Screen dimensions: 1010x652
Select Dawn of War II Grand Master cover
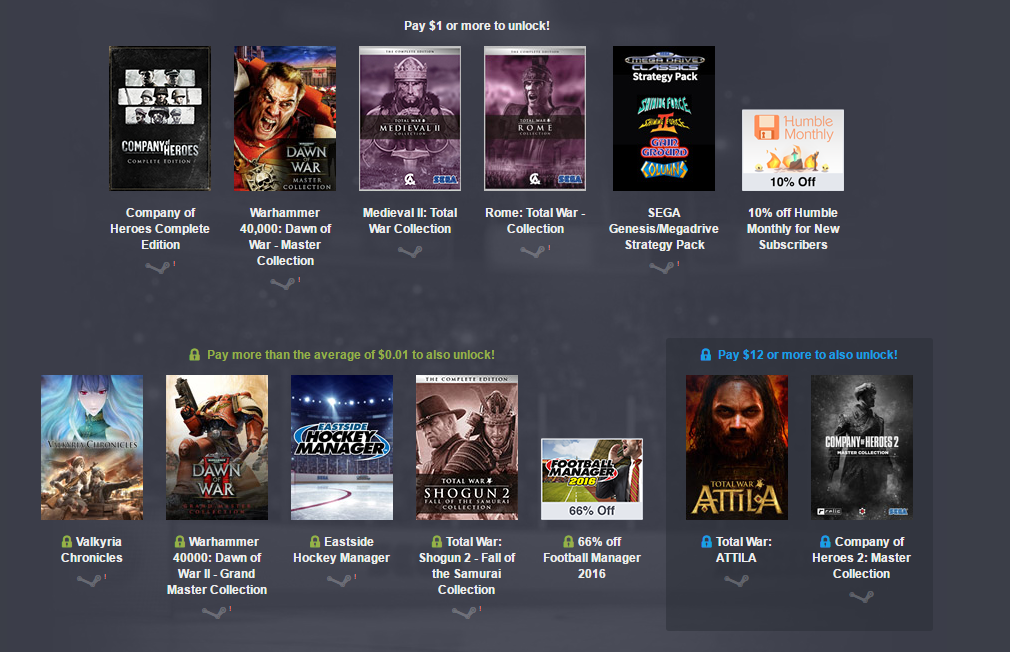tap(217, 448)
